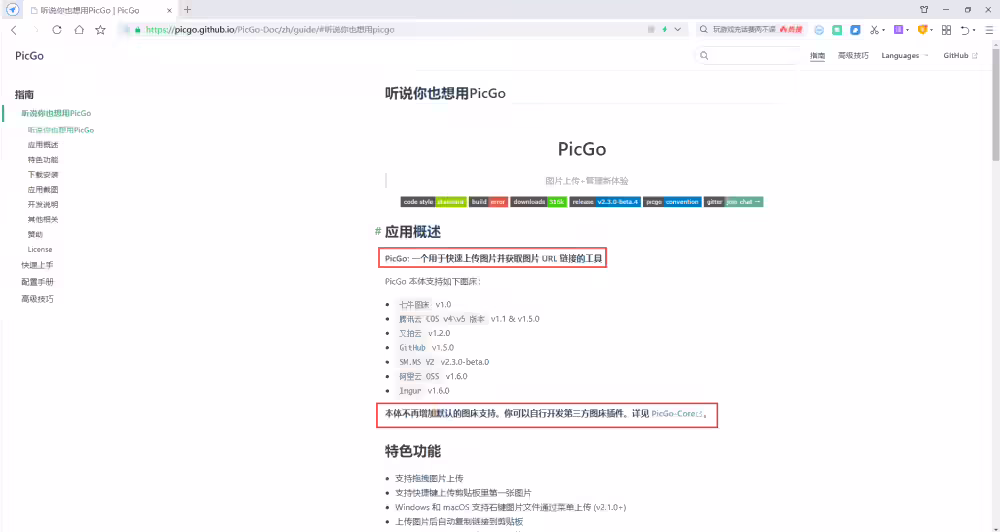Go to License in the sidebar
This screenshot has width=1000, height=532.
(x=40, y=249)
